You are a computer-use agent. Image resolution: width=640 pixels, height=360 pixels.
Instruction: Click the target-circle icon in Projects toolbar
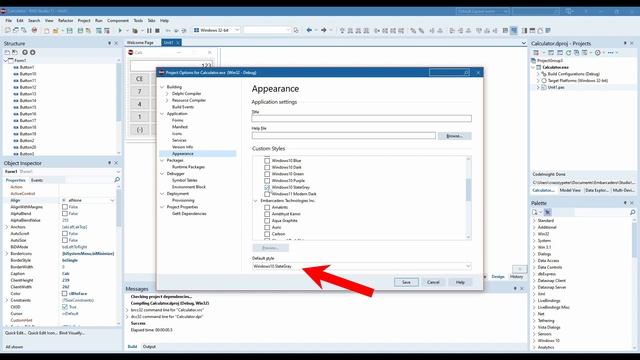598,53
